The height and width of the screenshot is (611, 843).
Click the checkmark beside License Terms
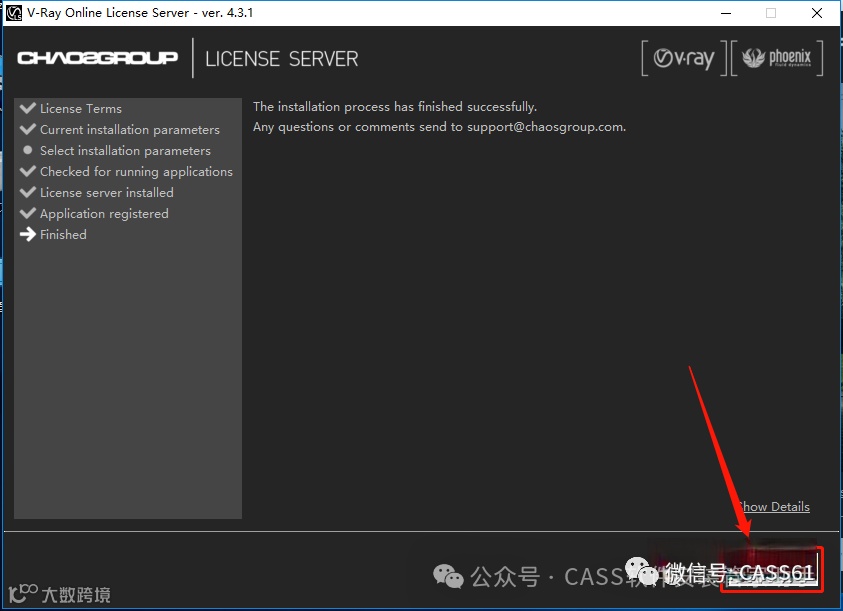pos(27,108)
